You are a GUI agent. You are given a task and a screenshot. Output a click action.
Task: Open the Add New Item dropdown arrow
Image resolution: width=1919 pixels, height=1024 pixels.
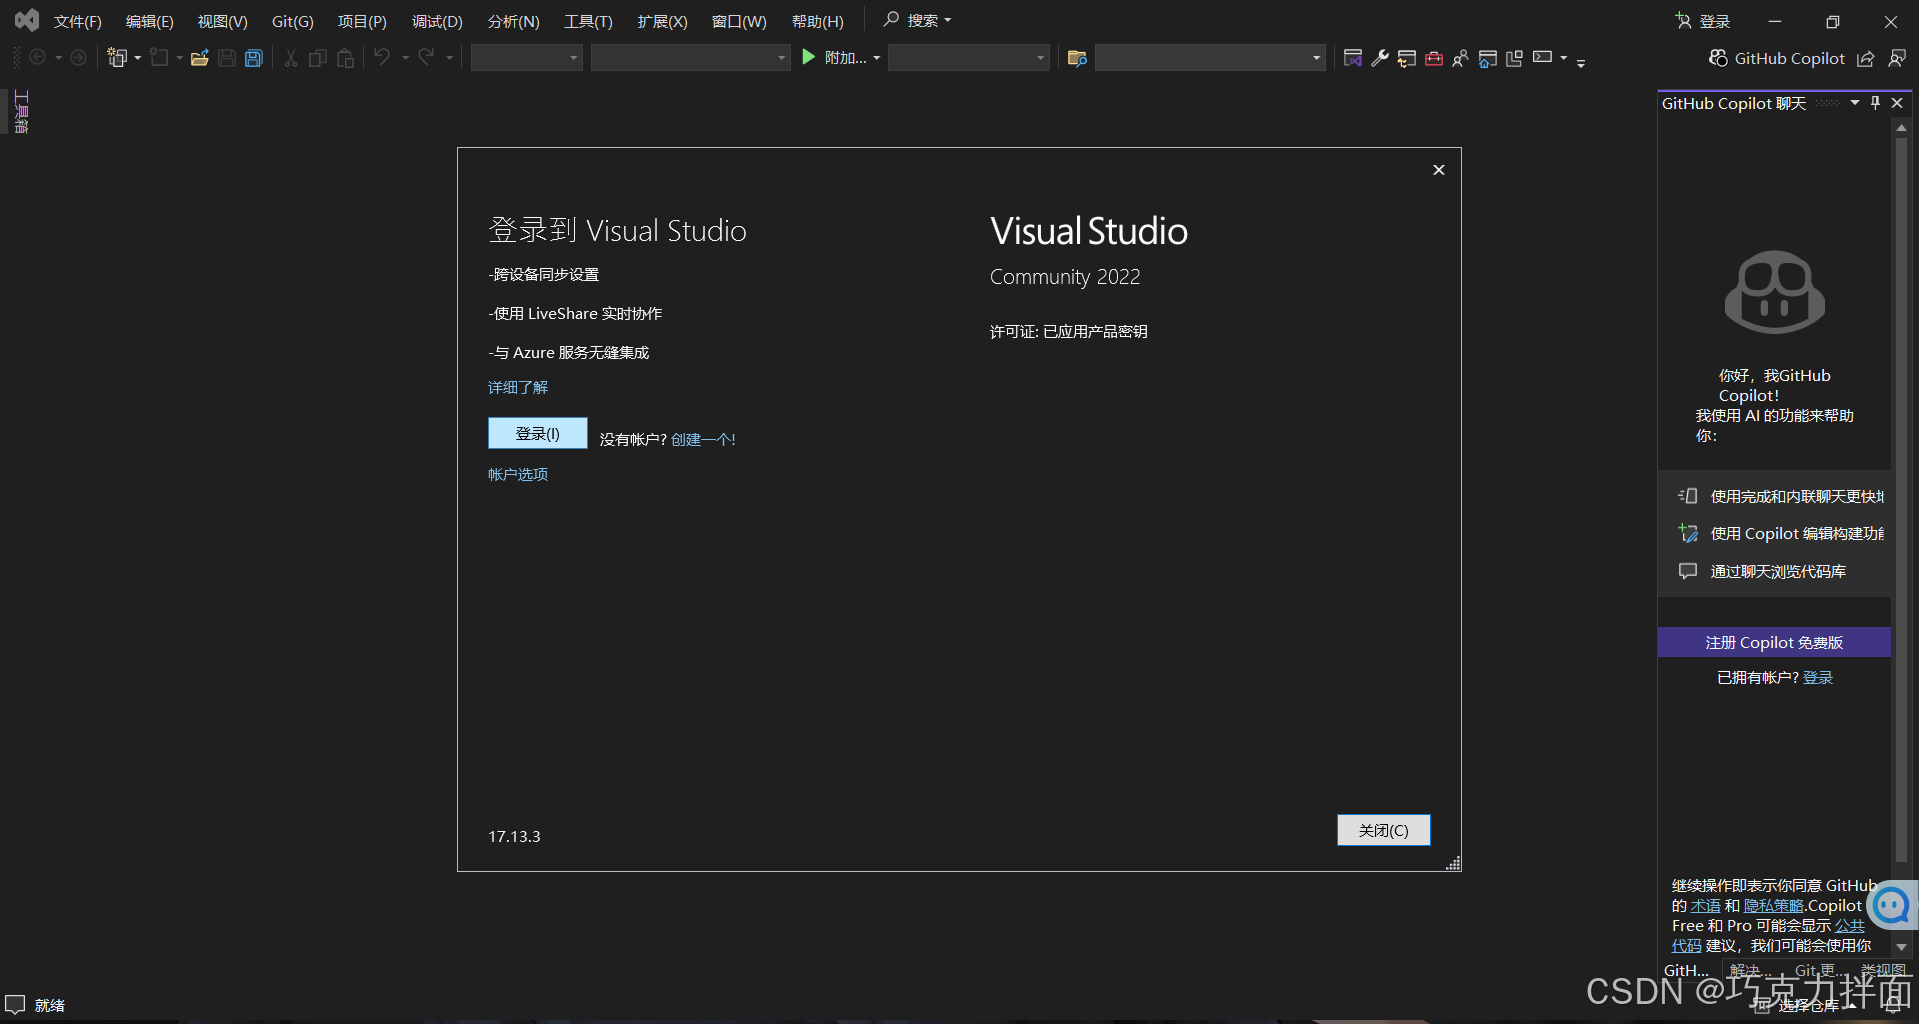pos(180,58)
